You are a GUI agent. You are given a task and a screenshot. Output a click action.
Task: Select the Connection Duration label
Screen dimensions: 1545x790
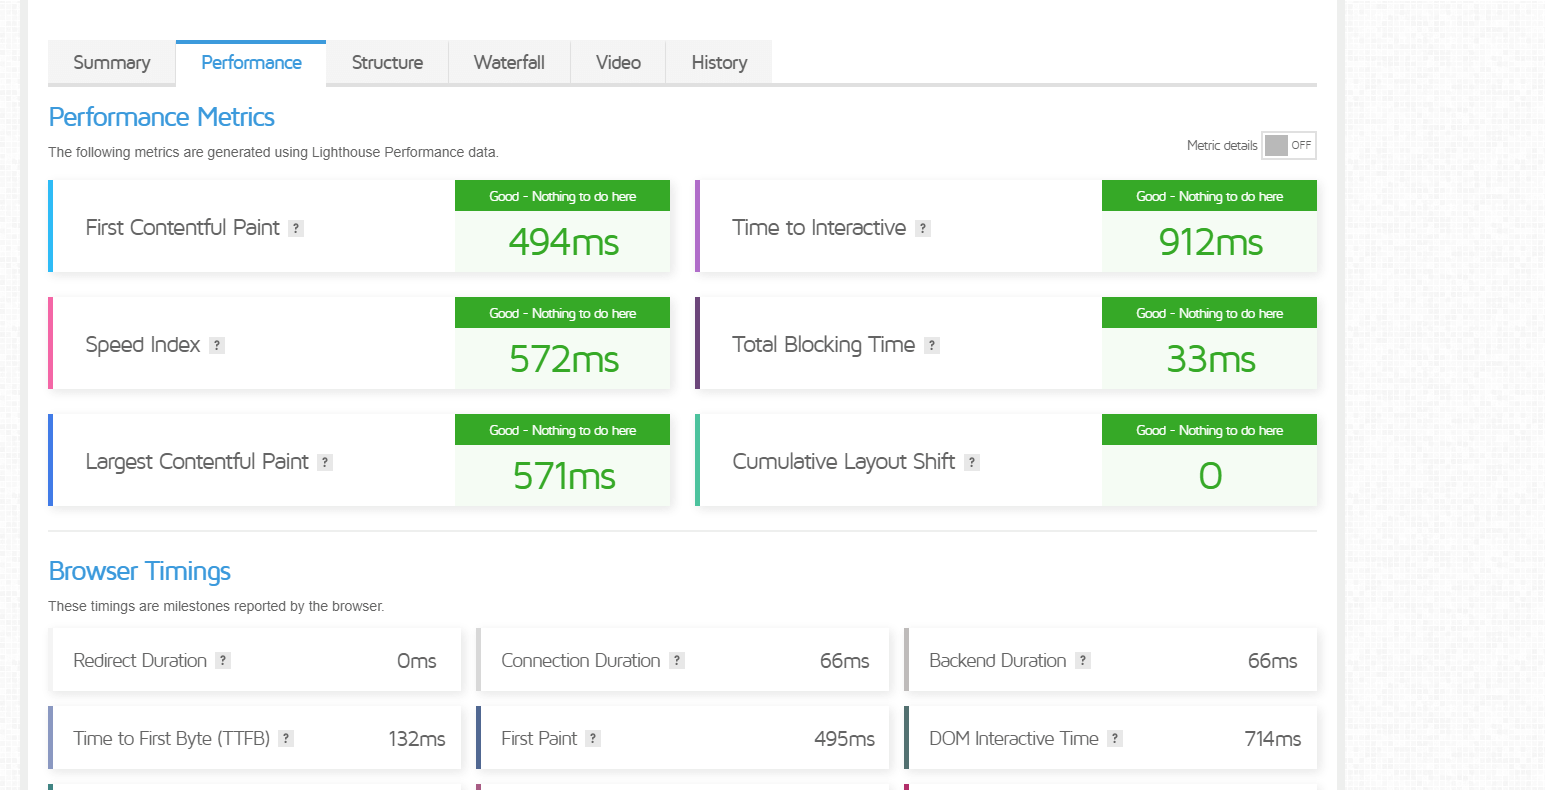pyautogui.click(x=581, y=660)
